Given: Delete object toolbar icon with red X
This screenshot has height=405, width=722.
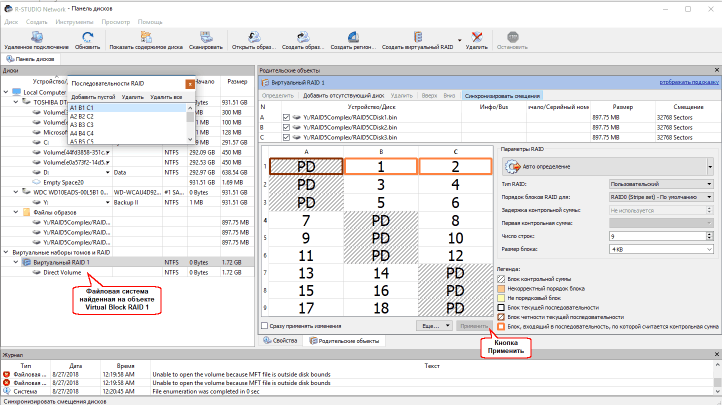Looking at the screenshot, I should pos(477,37).
